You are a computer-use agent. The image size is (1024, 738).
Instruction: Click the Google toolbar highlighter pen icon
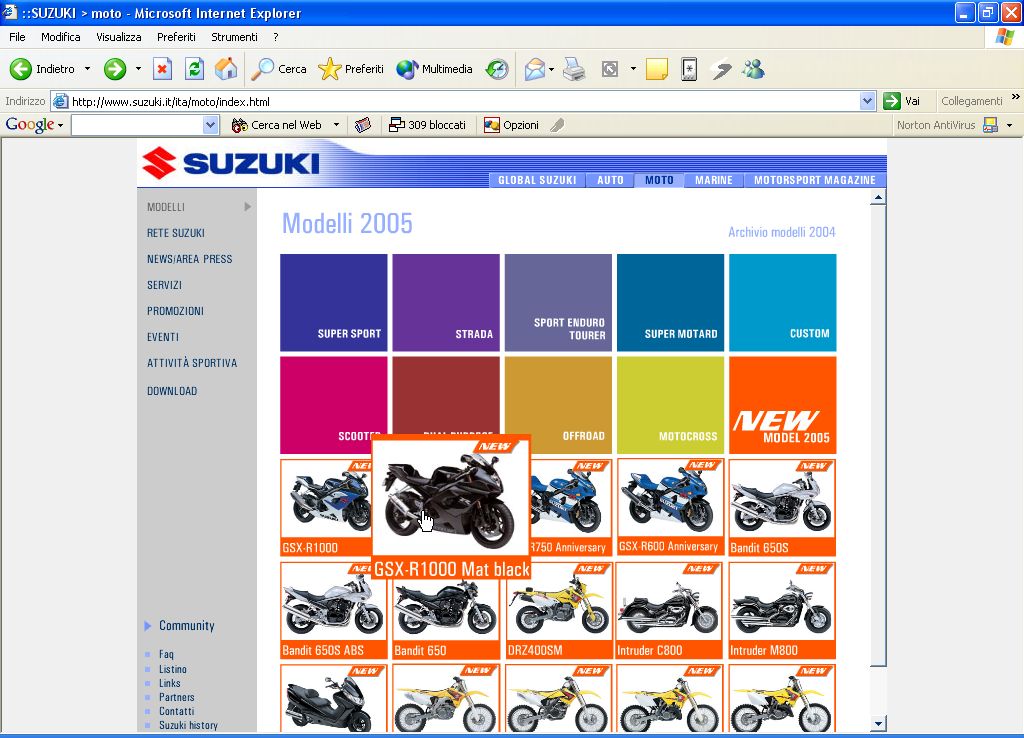(x=557, y=125)
